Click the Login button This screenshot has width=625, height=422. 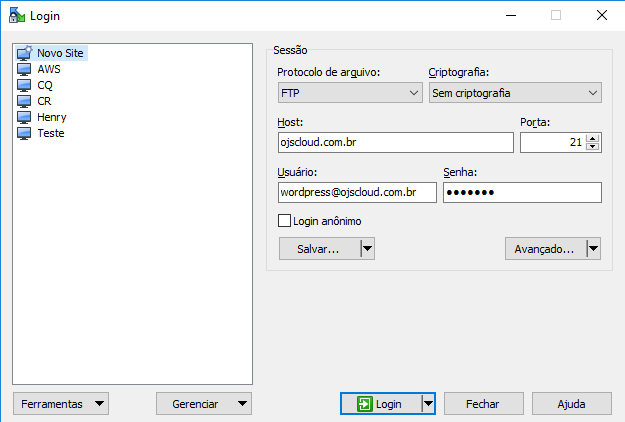(381, 404)
